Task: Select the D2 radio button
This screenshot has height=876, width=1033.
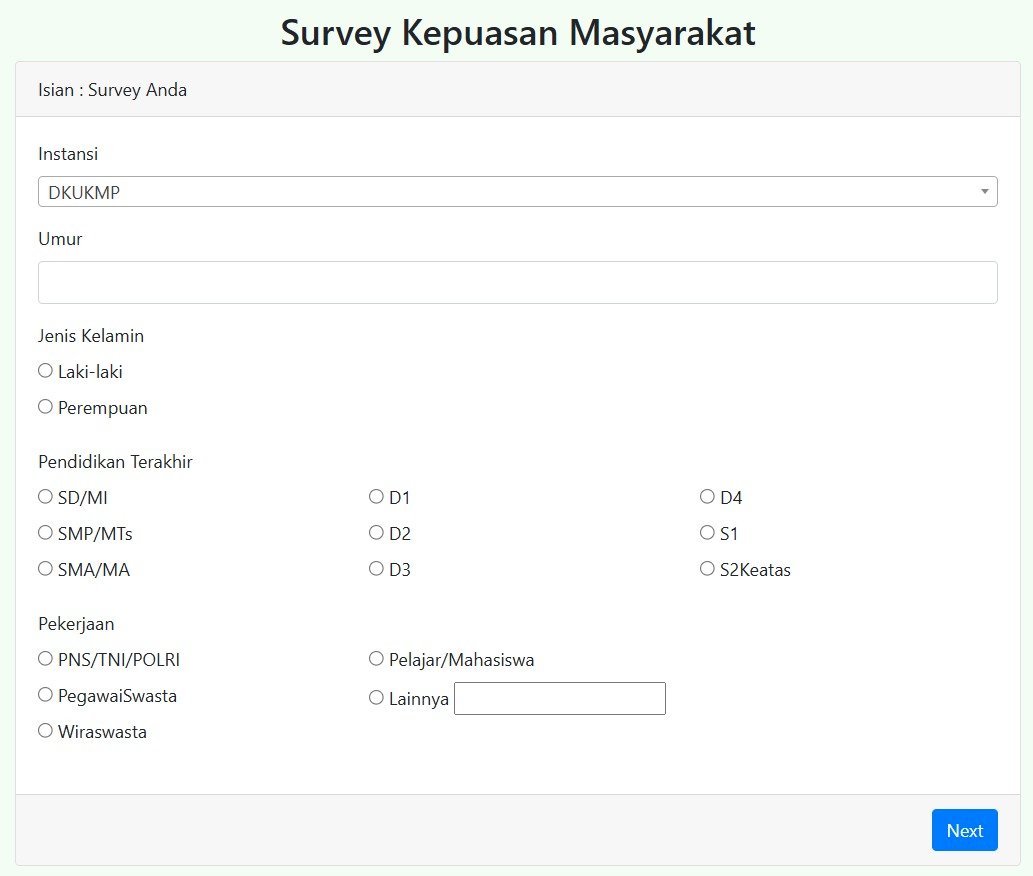Action: tap(376, 533)
